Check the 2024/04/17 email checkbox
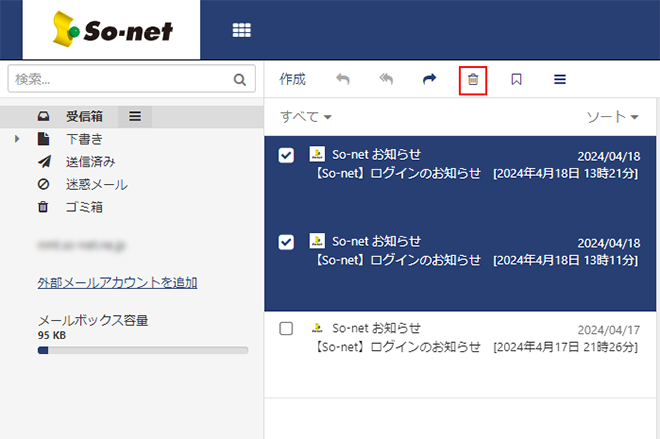 coord(286,328)
